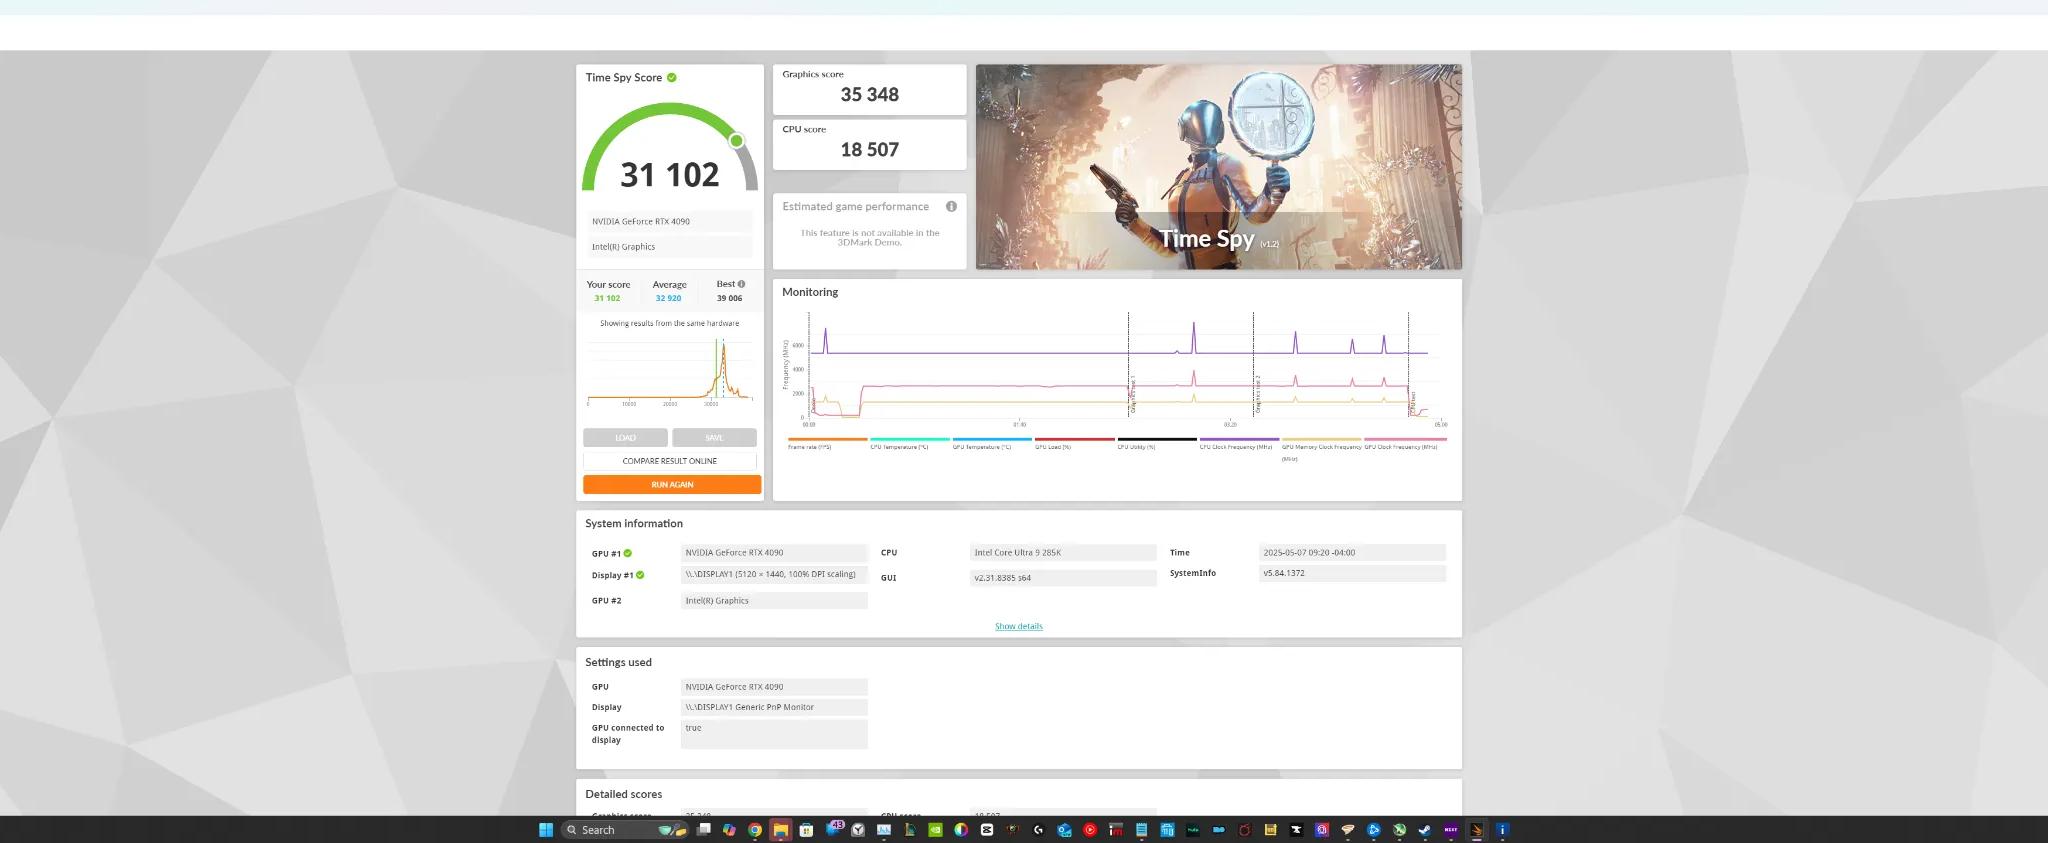Open the CapCut taskbar icon
2048x843 pixels.
(987, 830)
